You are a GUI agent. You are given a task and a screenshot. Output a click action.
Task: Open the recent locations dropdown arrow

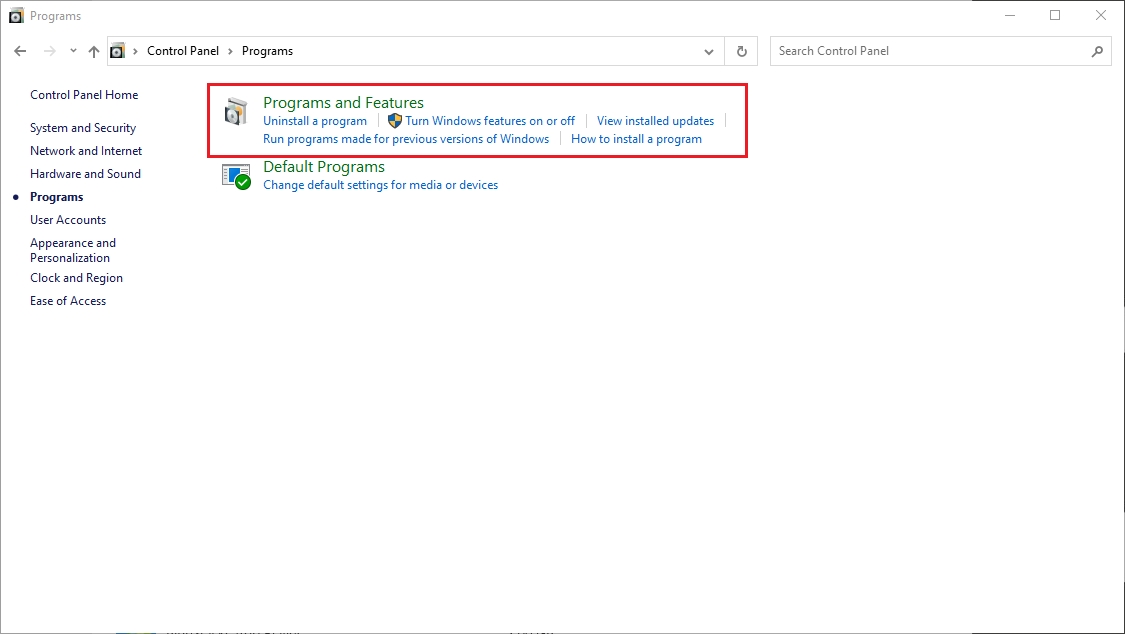coord(73,51)
